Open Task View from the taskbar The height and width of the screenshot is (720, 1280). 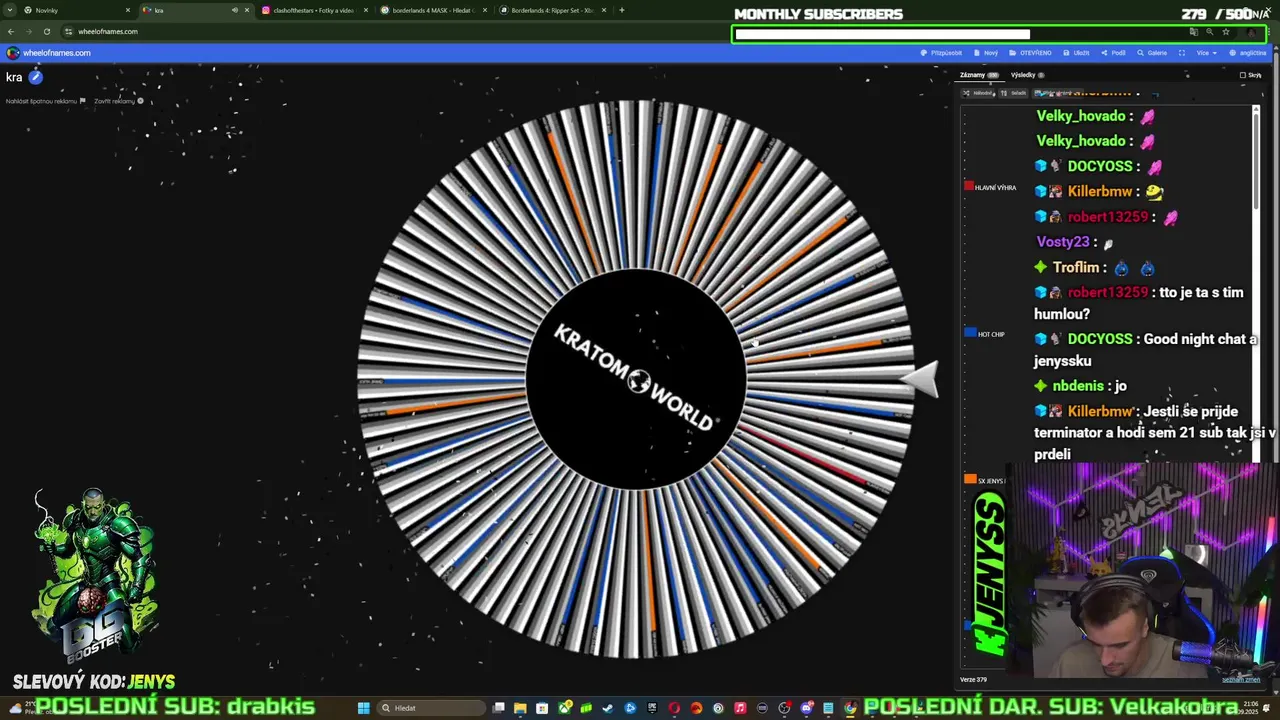(498, 708)
